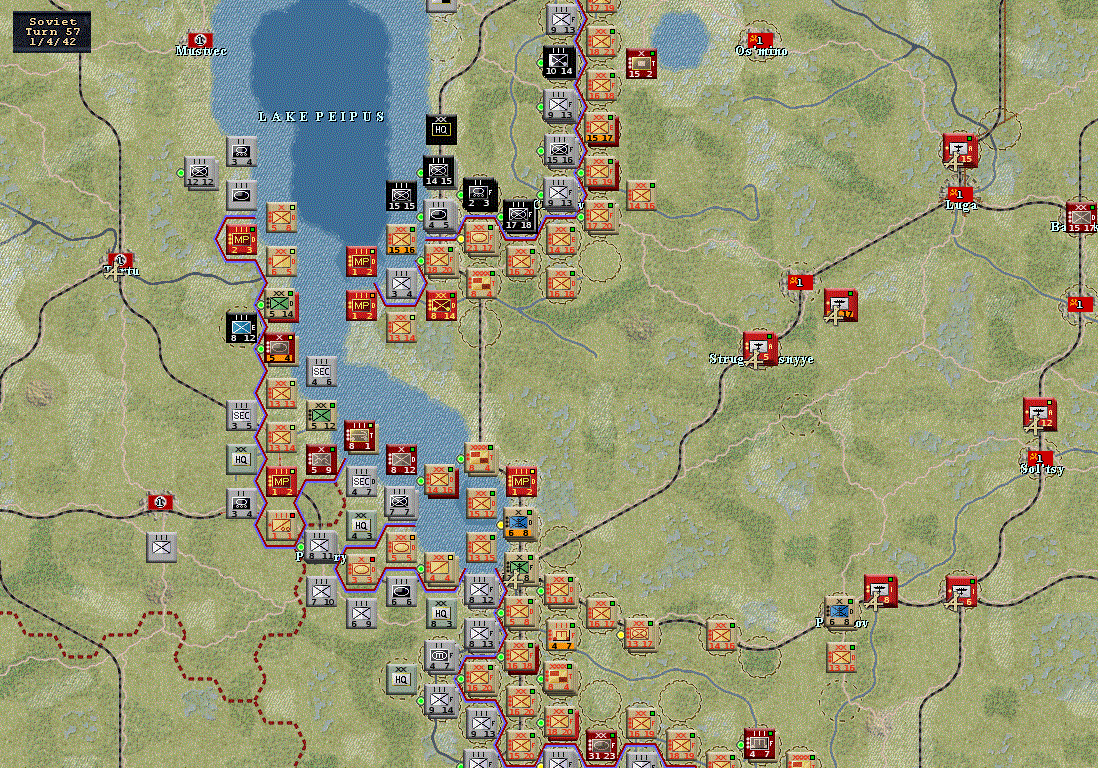Click the Tartu town marker

point(120,260)
